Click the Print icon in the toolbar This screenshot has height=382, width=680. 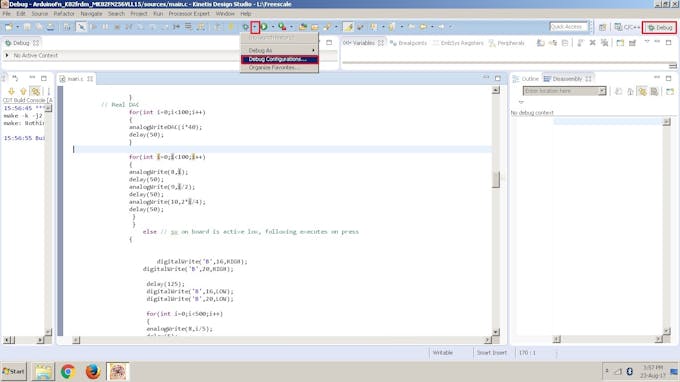[51, 27]
